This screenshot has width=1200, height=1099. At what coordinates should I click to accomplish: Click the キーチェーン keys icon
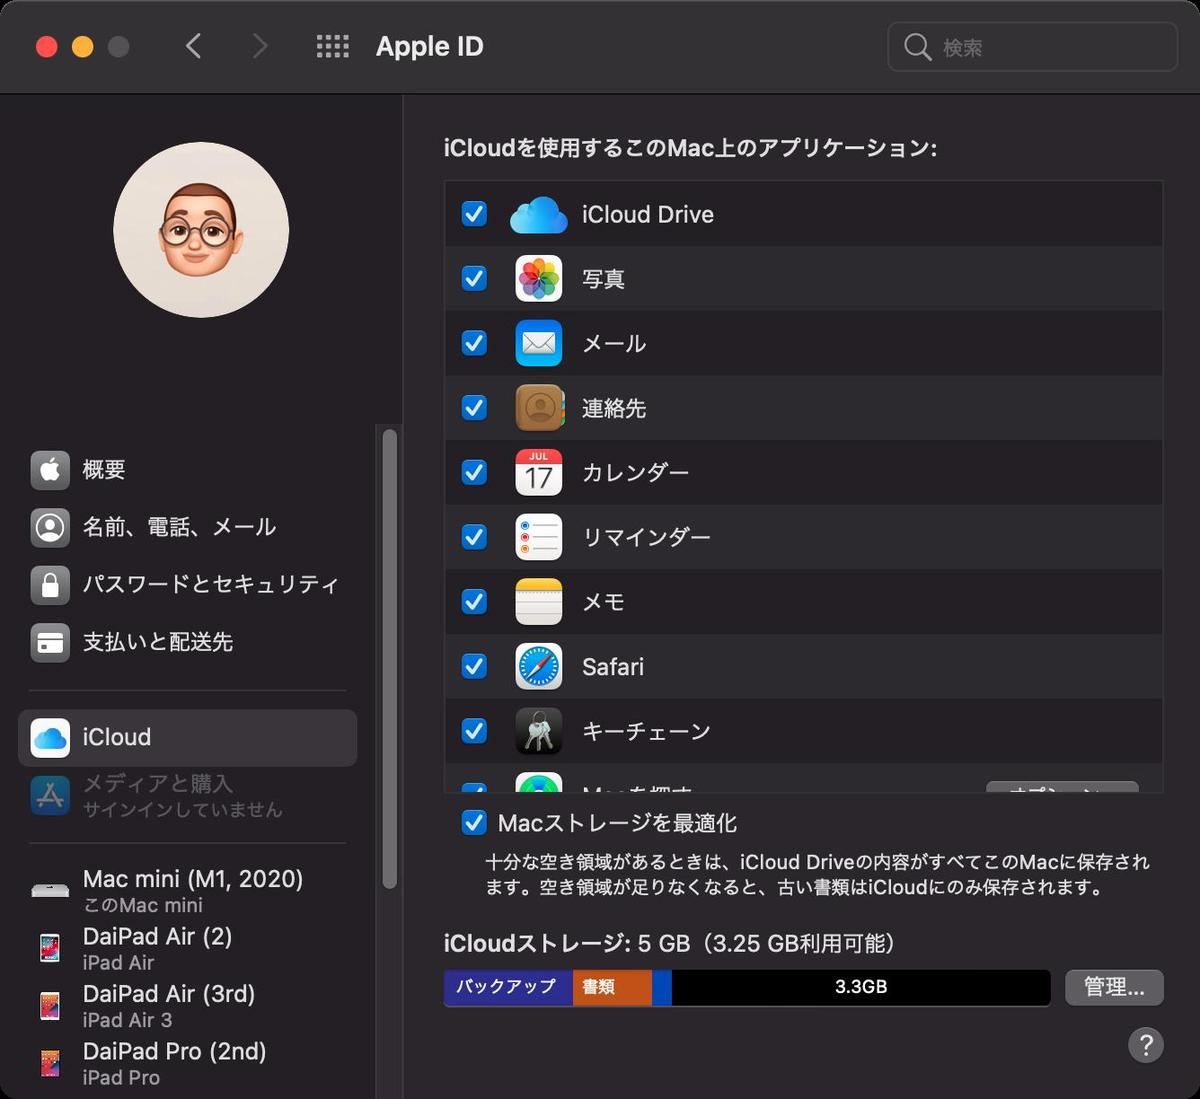[538, 731]
